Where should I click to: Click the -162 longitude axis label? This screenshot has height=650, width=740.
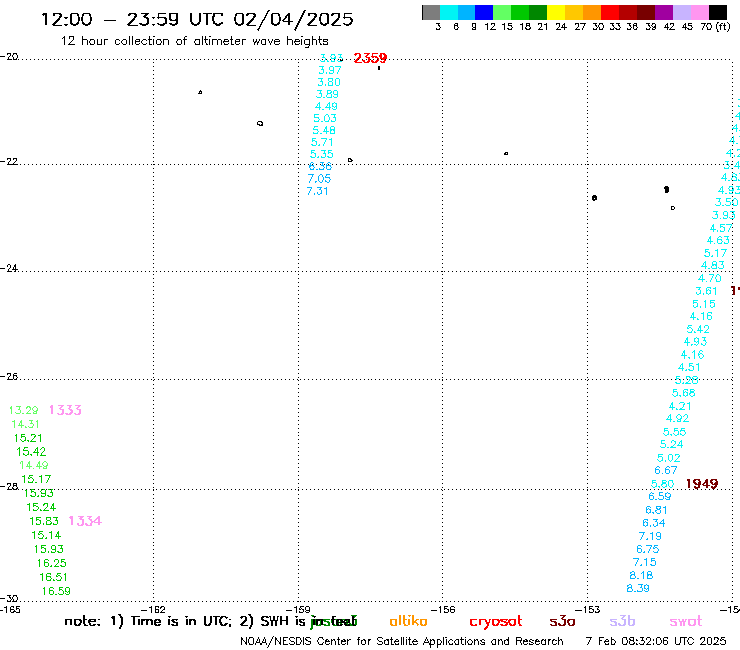[153, 609]
